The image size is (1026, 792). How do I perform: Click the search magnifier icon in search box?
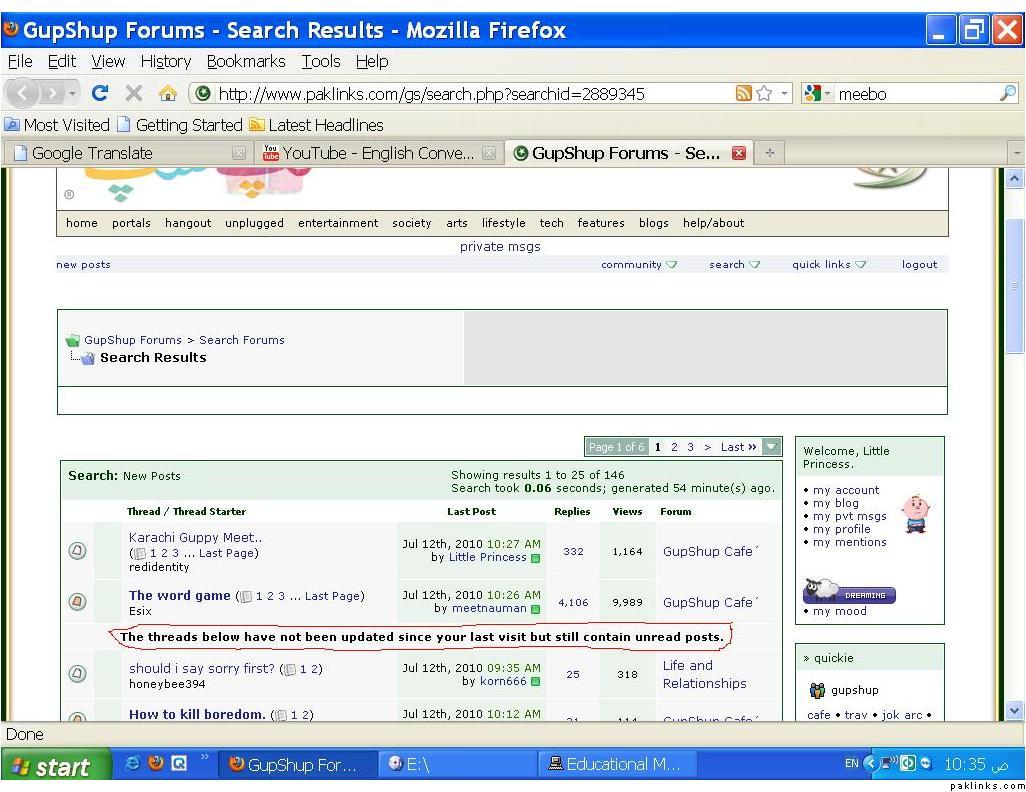pos(1007,94)
